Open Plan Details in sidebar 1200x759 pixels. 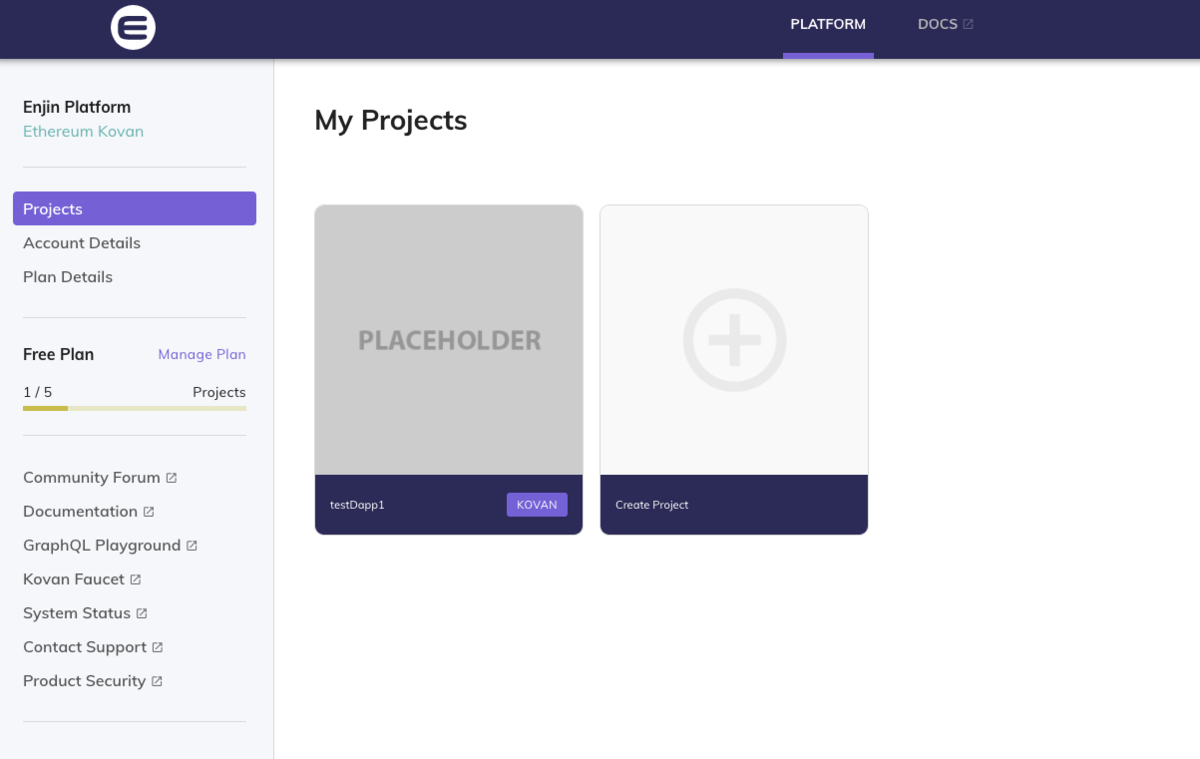(68, 277)
